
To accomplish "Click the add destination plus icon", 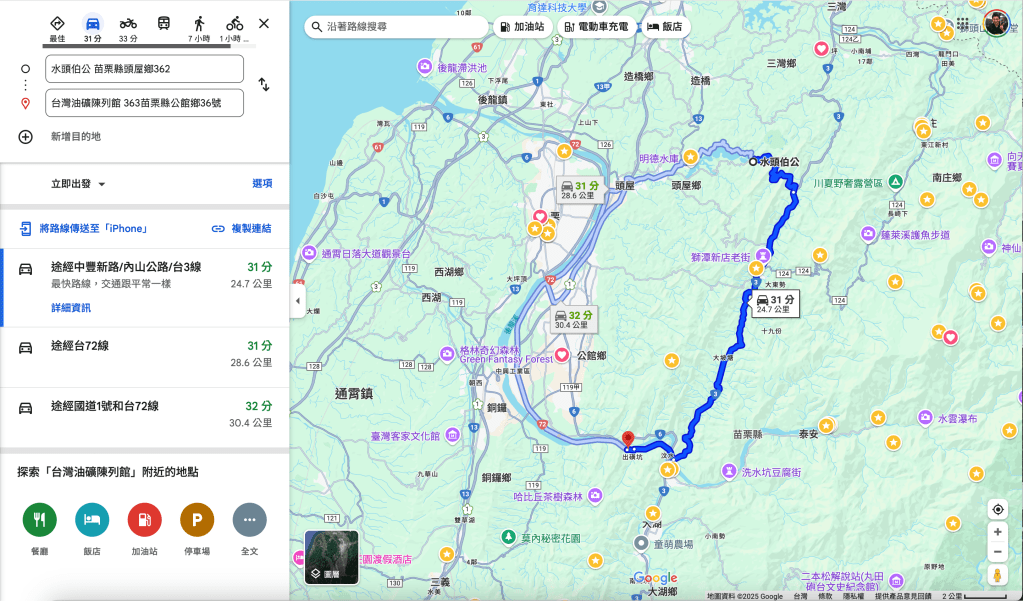I will click(26, 136).
